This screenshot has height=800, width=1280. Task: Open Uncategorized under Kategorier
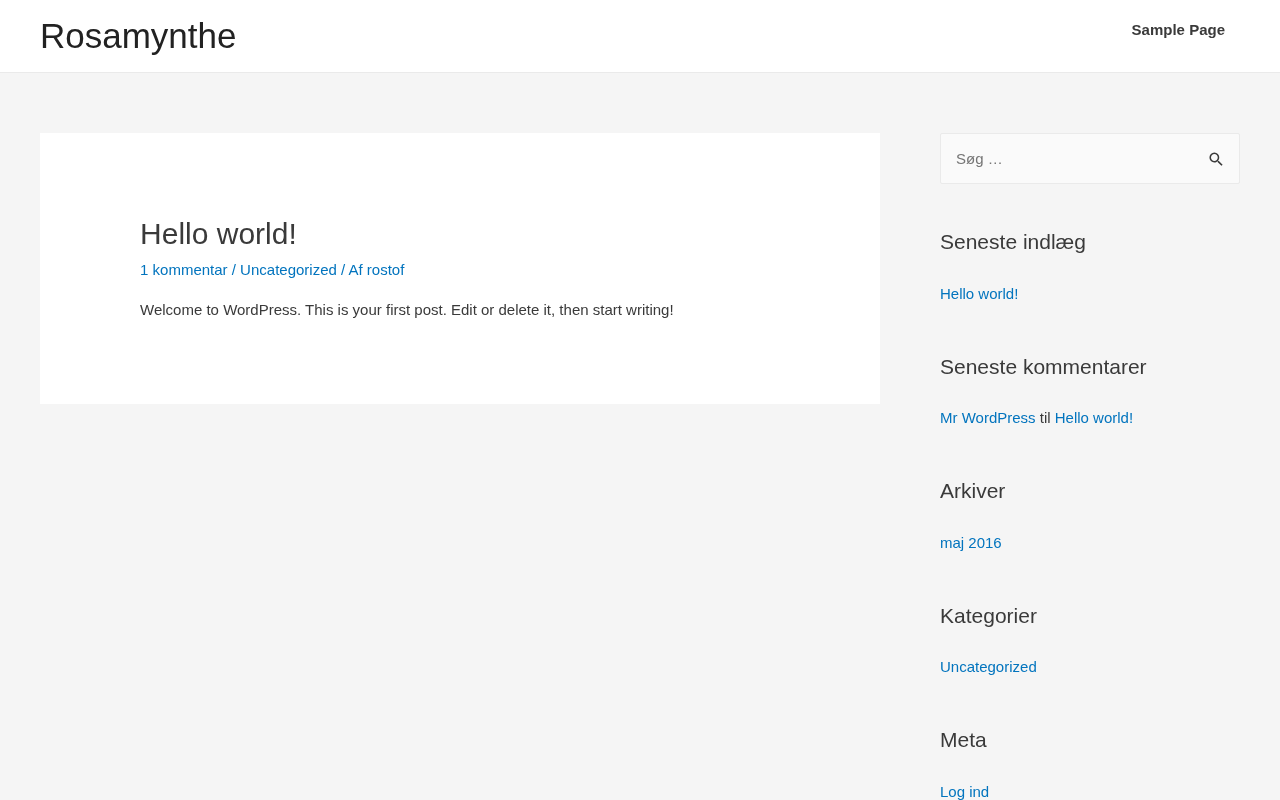pyautogui.click(x=988, y=667)
